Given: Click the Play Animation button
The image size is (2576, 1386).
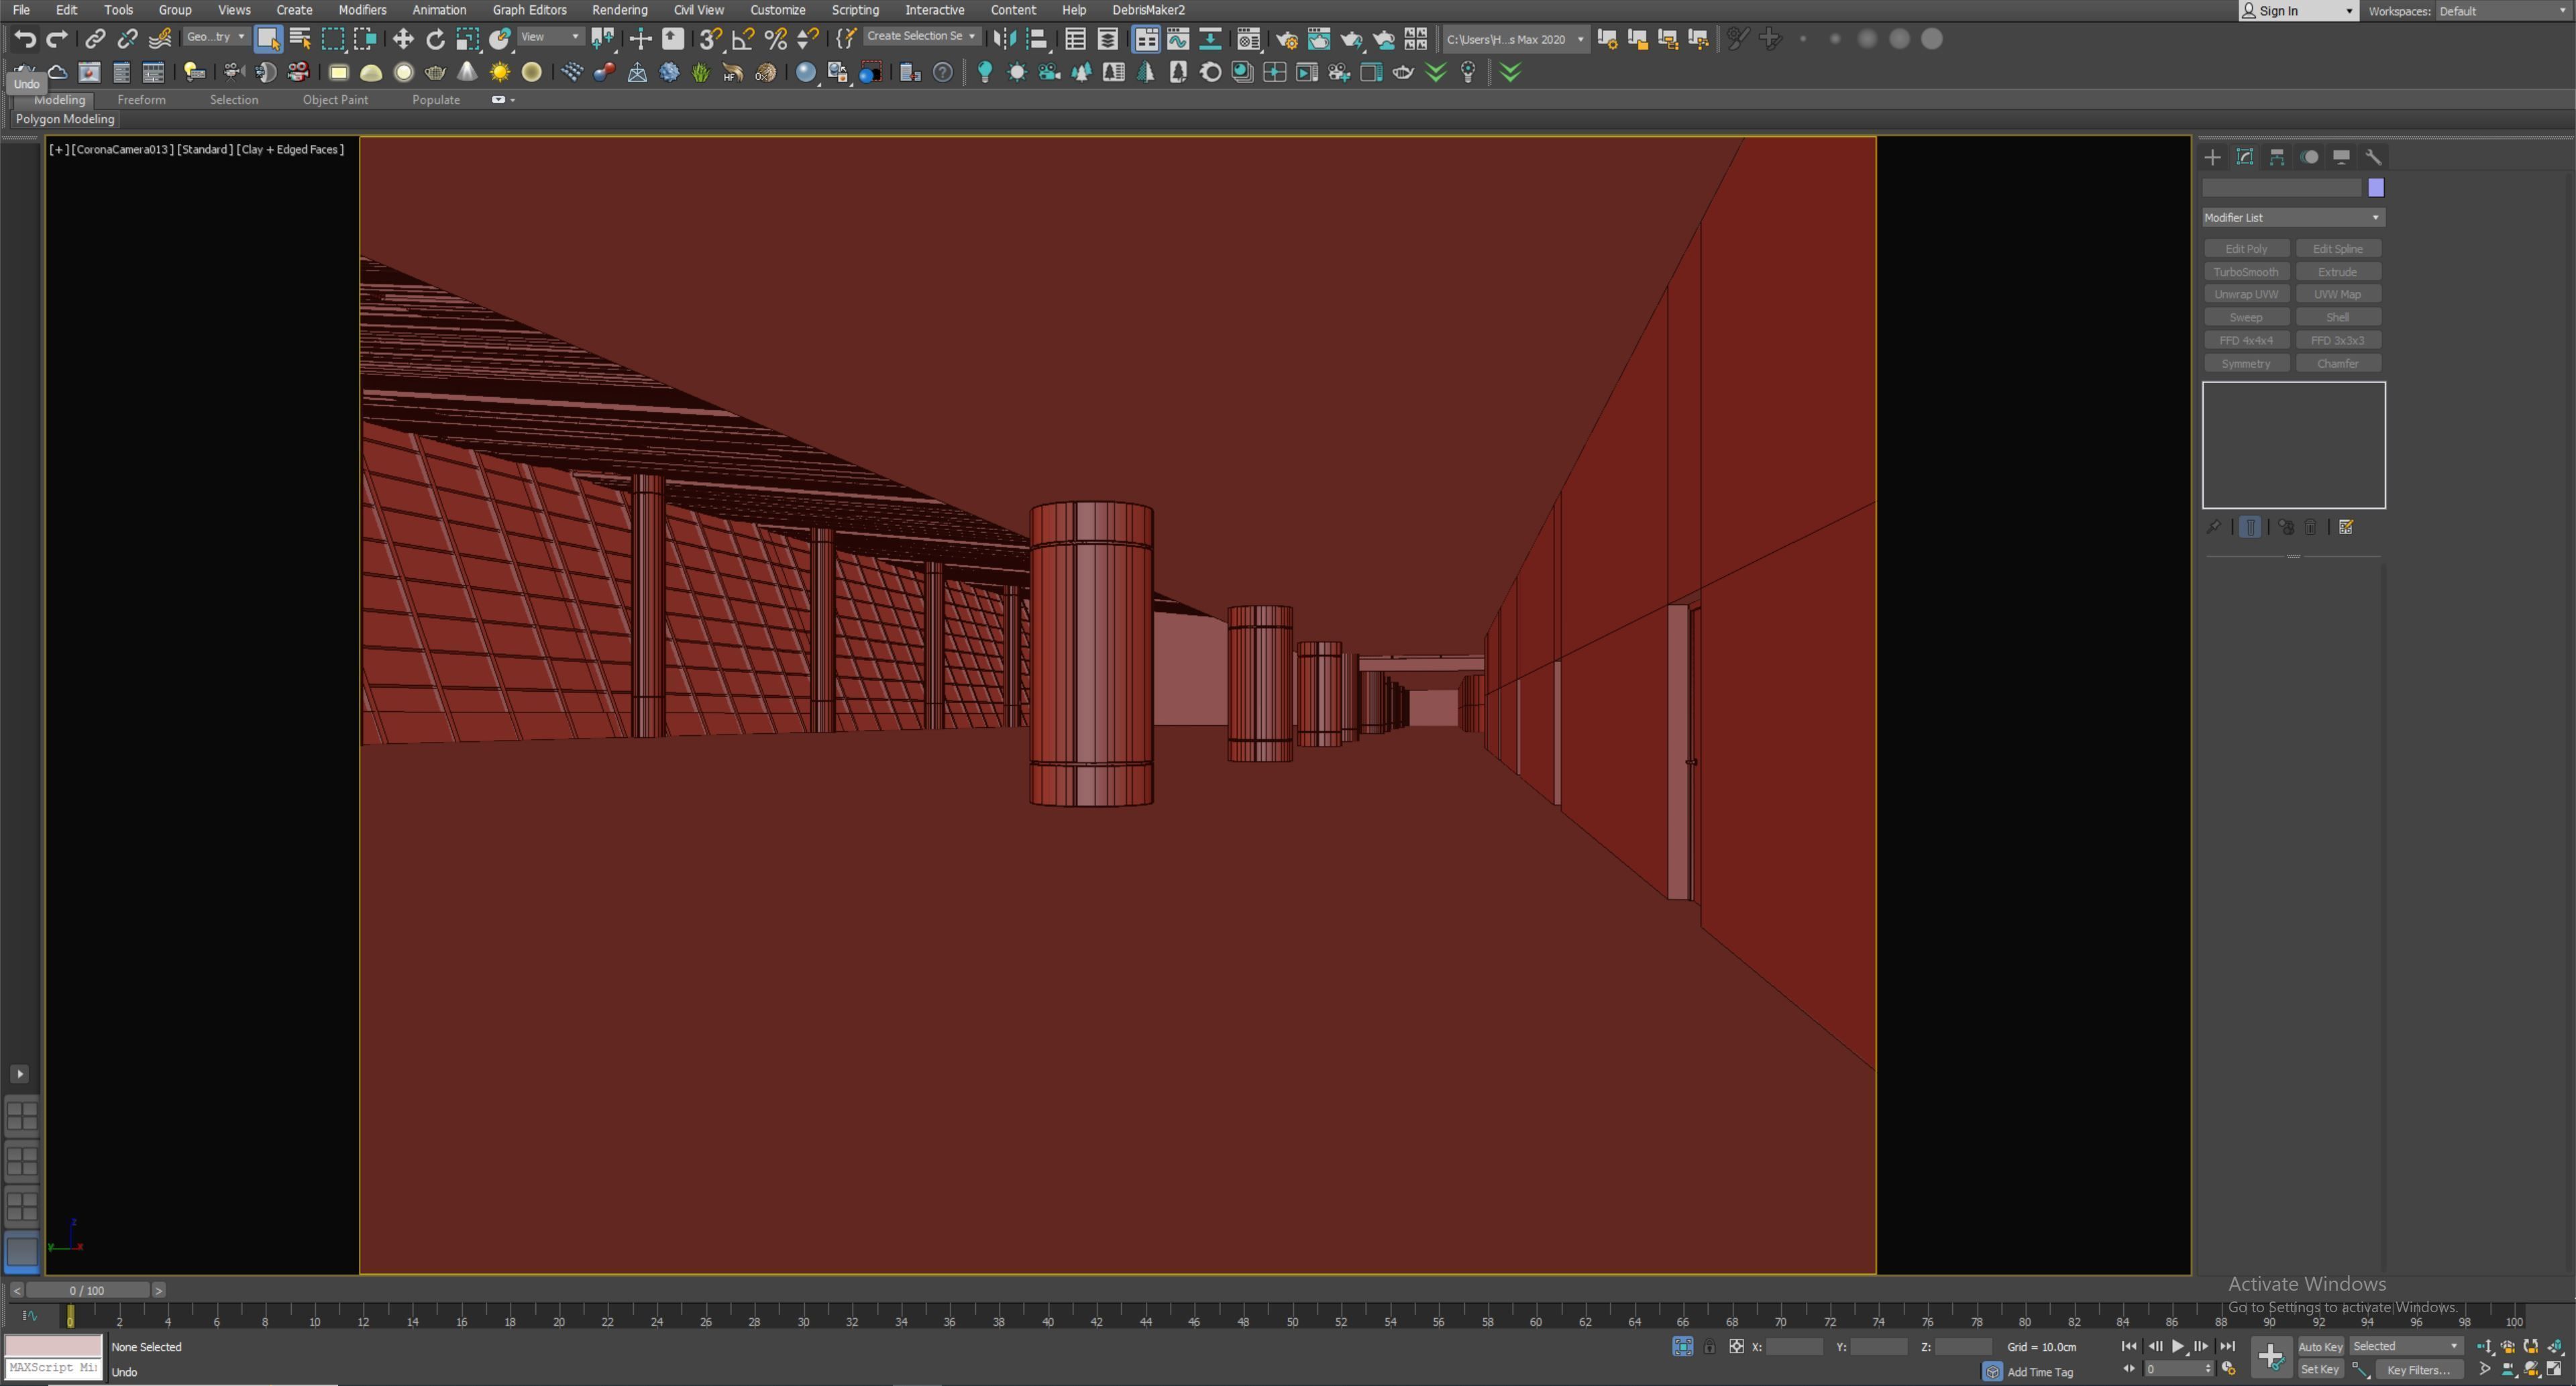Looking at the screenshot, I should (2178, 1347).
